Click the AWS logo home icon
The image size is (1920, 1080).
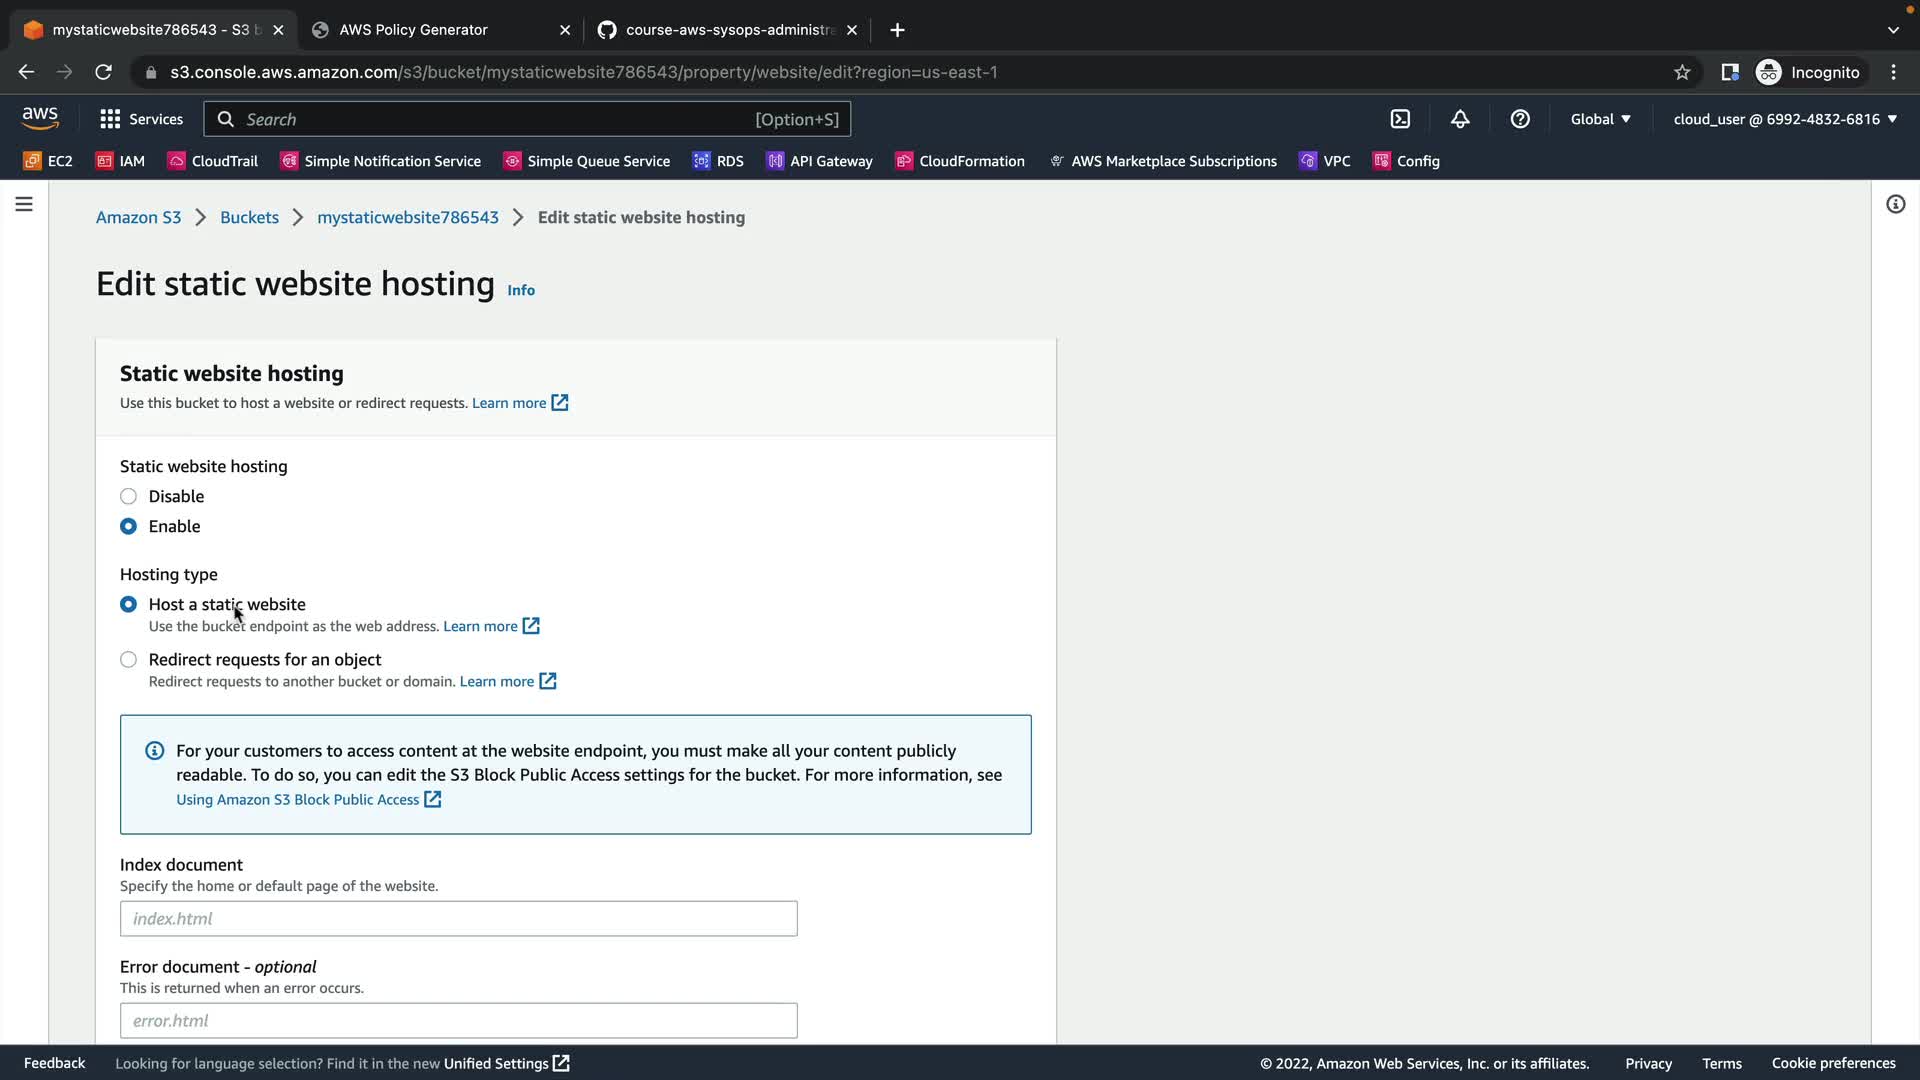tap(40, 118)
